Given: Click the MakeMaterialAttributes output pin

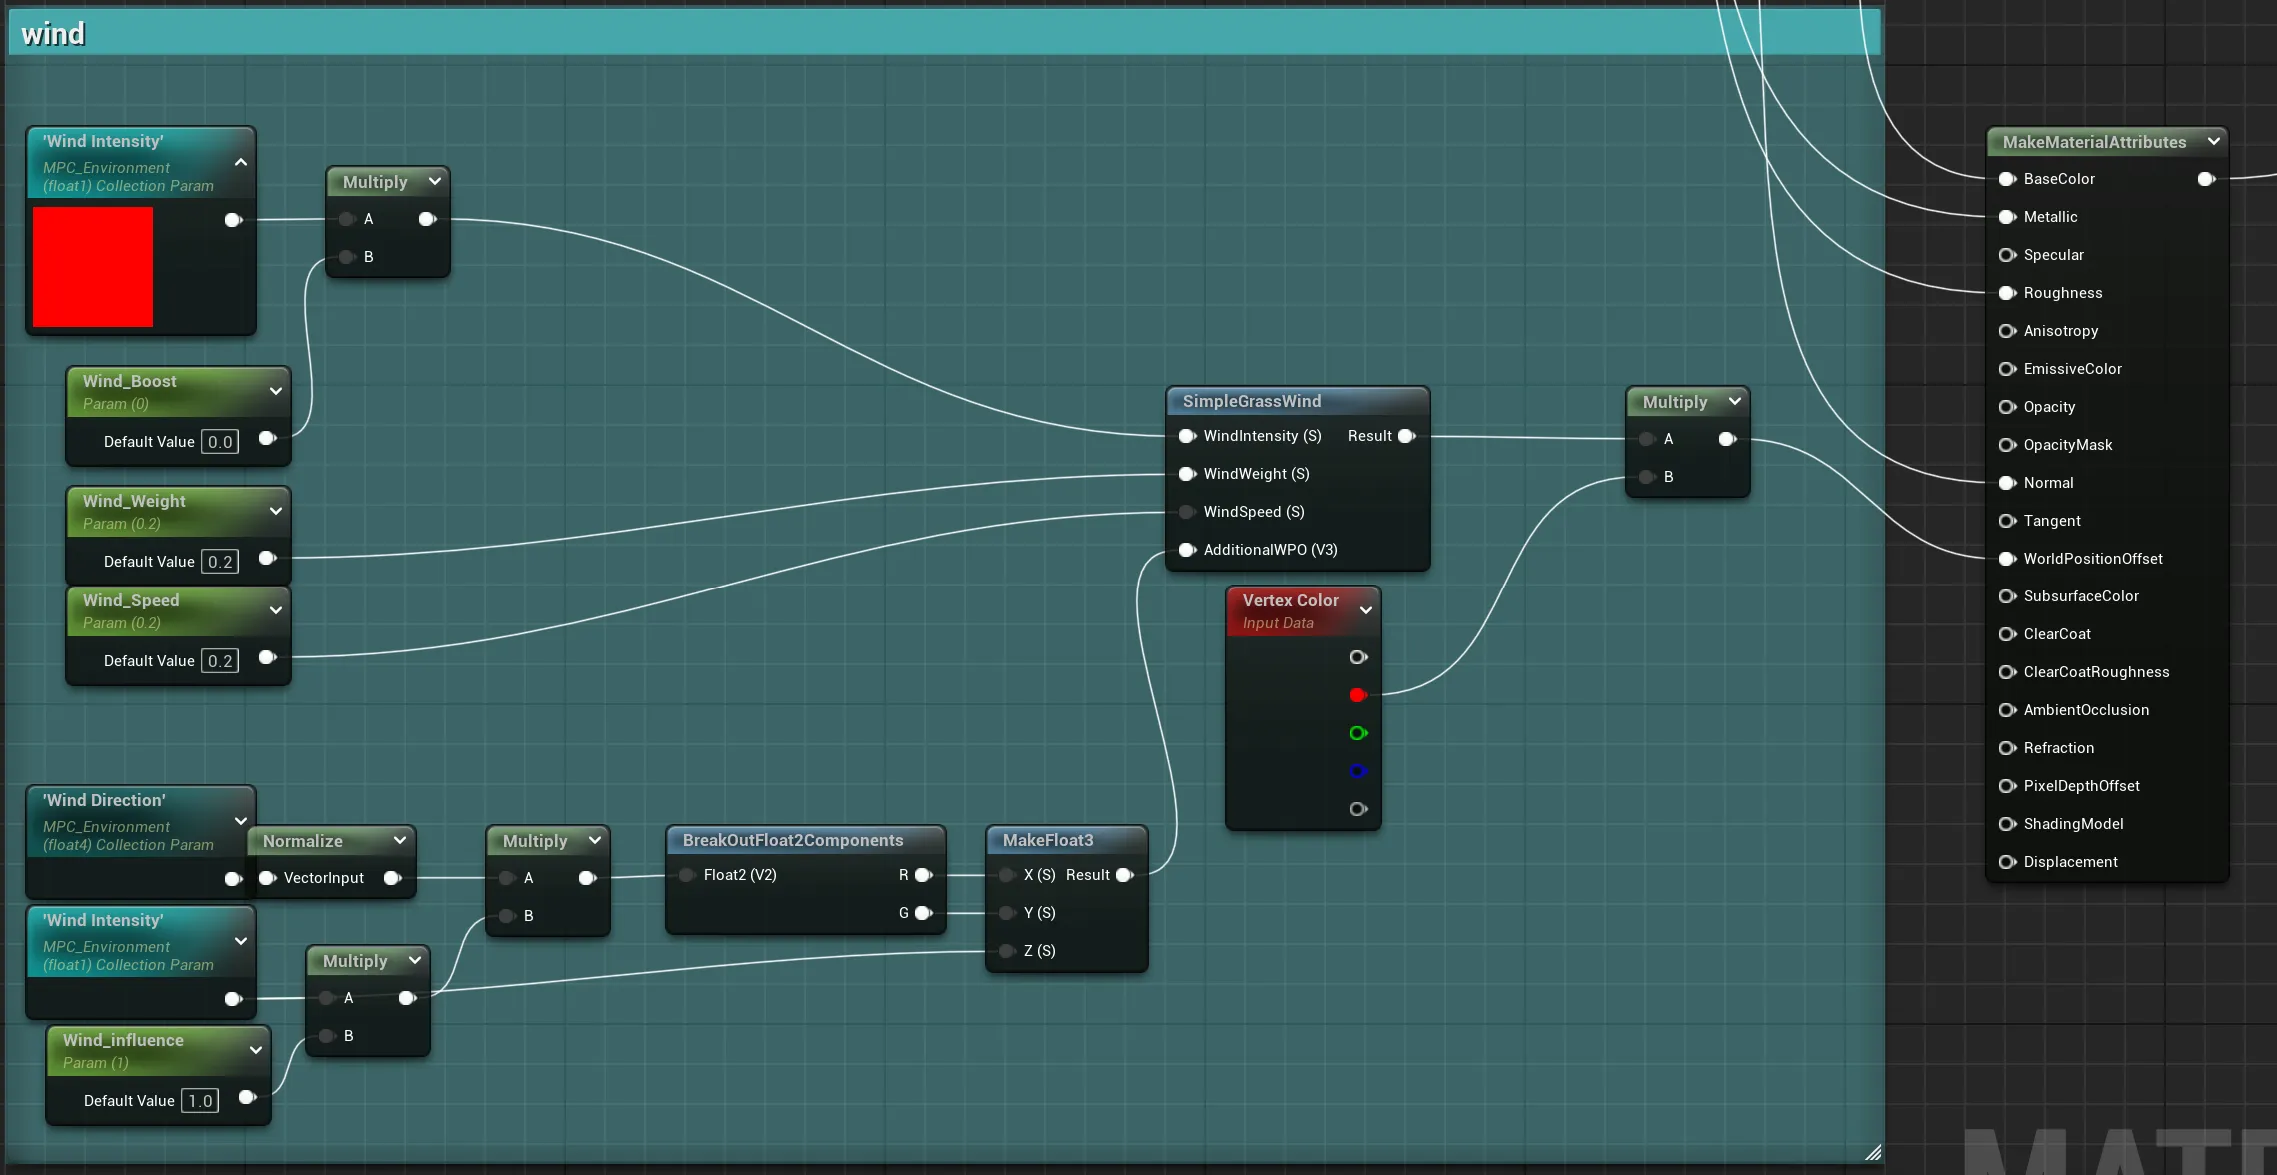Looking at the screenshot, I should [x=2207, y=179].
